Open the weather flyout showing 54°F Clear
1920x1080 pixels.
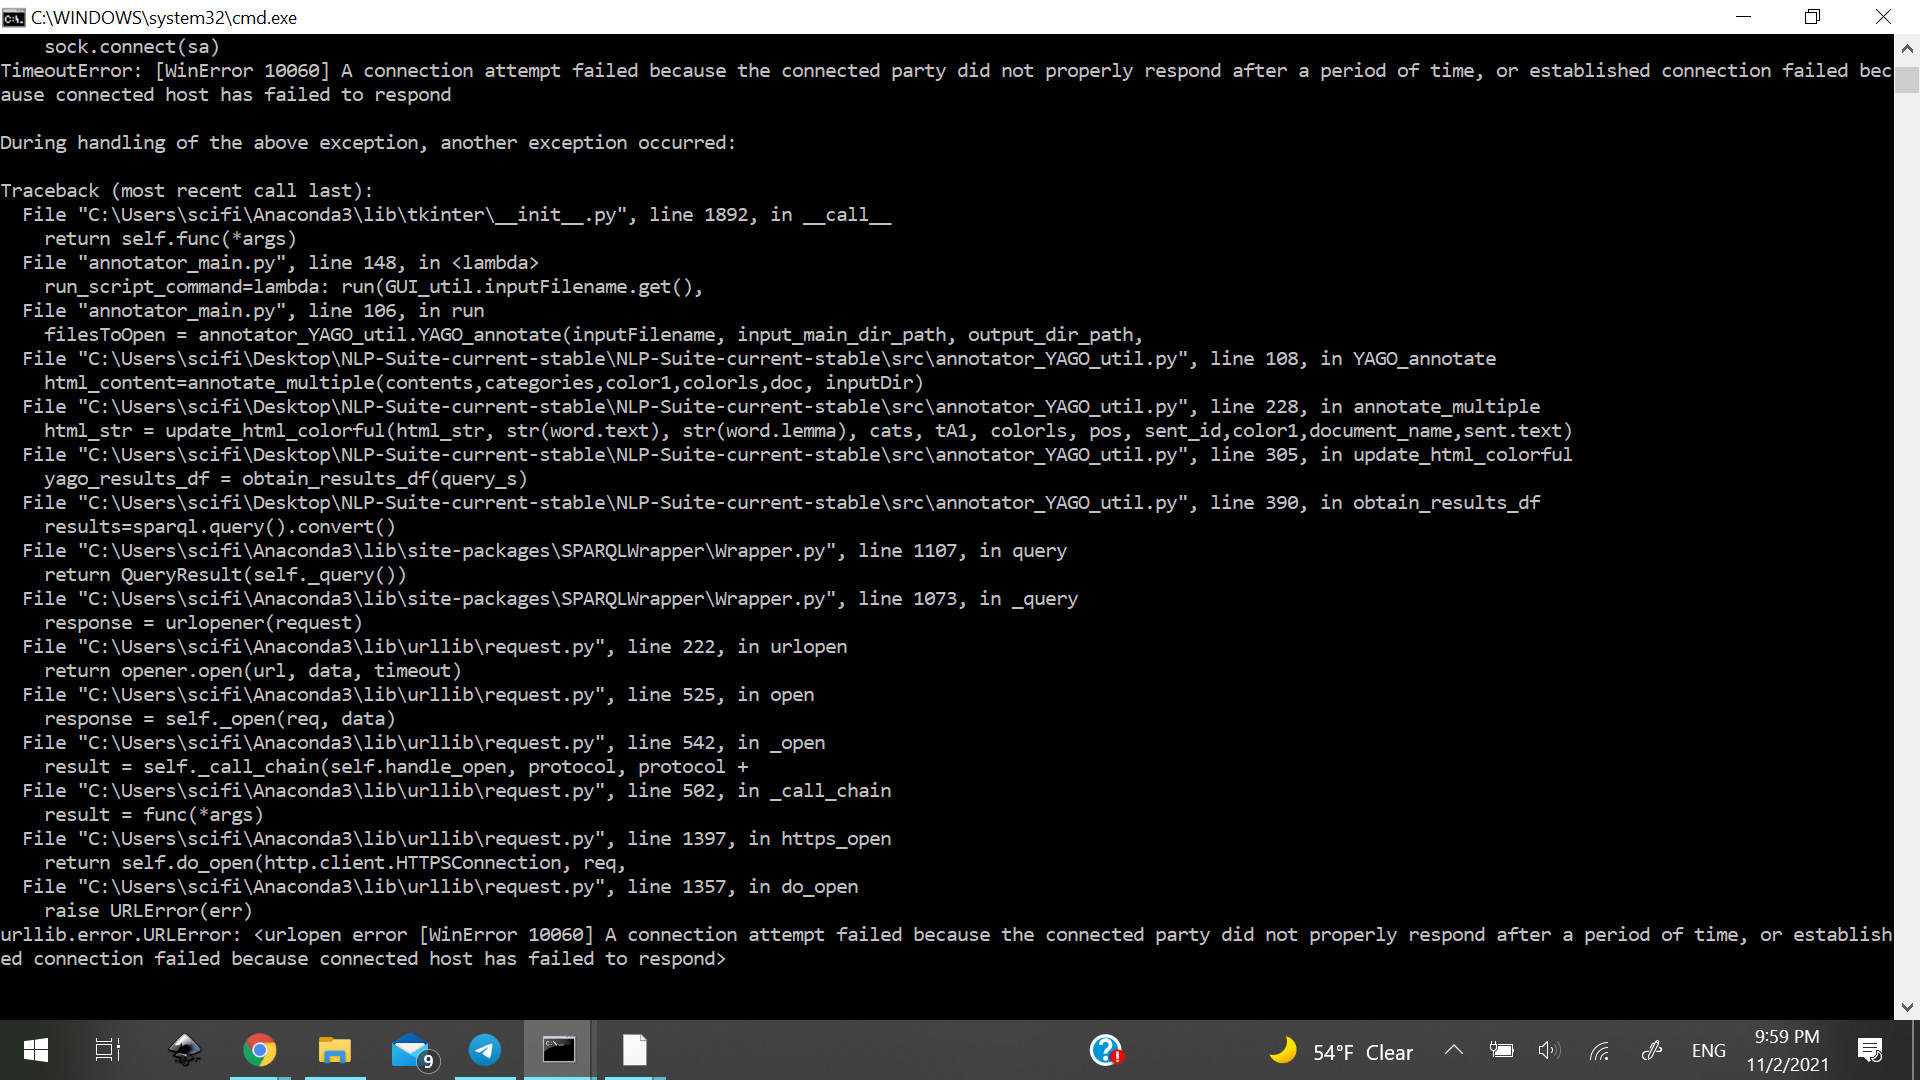[1340, 1050]
